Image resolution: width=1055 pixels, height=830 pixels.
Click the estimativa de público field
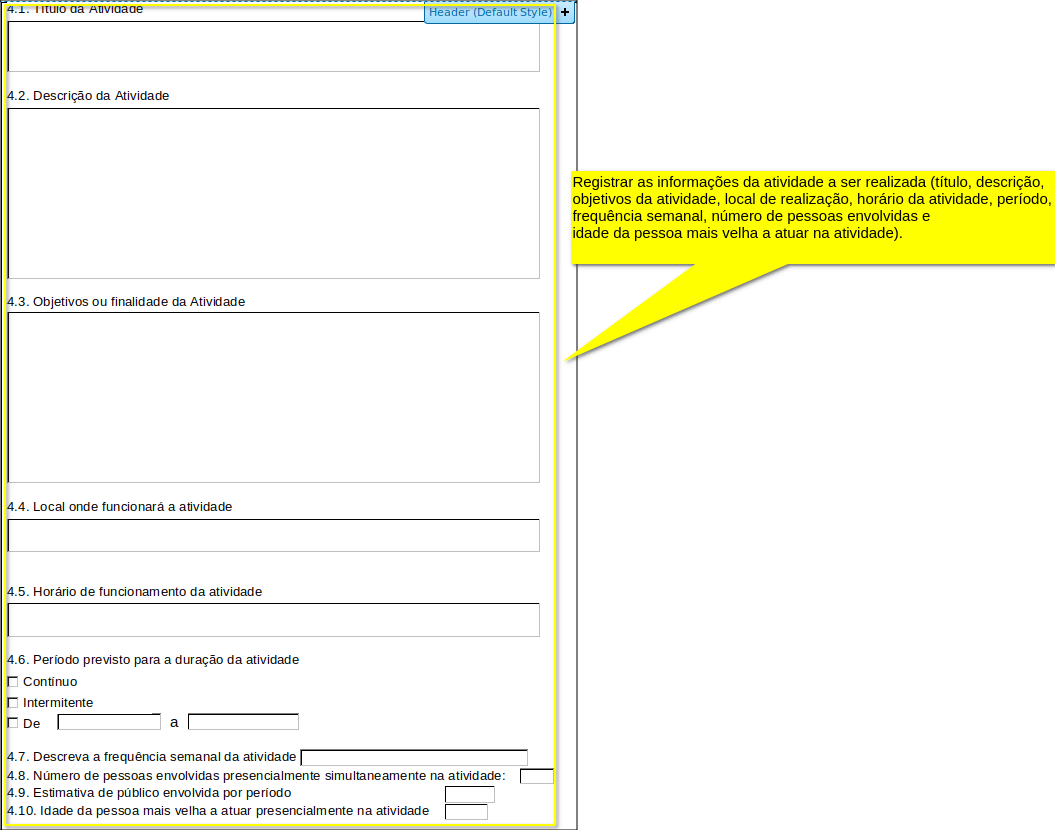click(470, 794)
